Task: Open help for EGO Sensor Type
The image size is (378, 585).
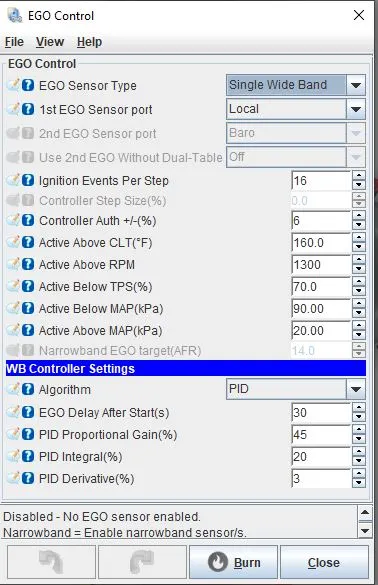Action: (28, 85)
